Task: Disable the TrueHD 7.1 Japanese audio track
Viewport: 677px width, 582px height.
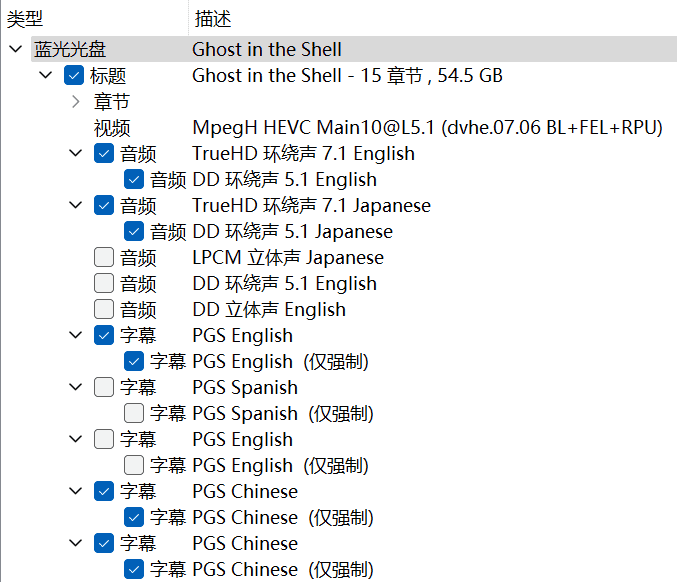Action: 104,206
